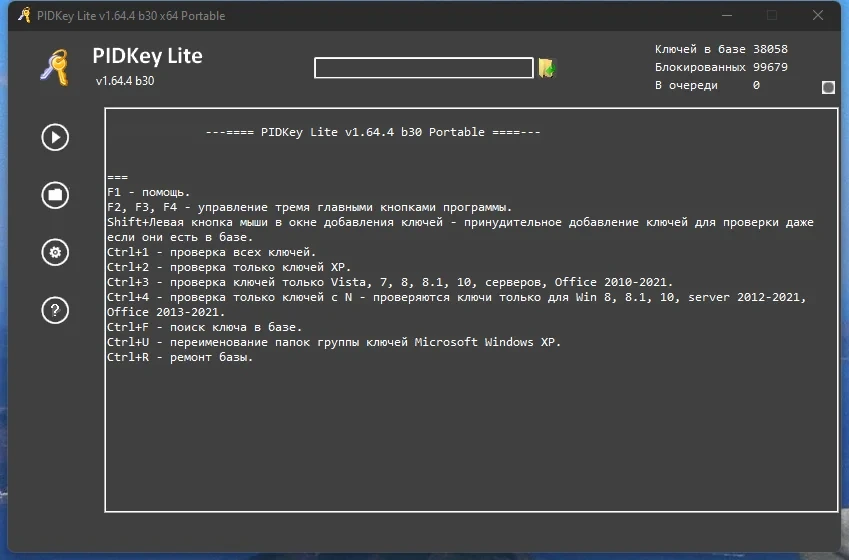
Task: Click the "Ctrl+2" XP keys check line
Action: click(x=229, y=267)
